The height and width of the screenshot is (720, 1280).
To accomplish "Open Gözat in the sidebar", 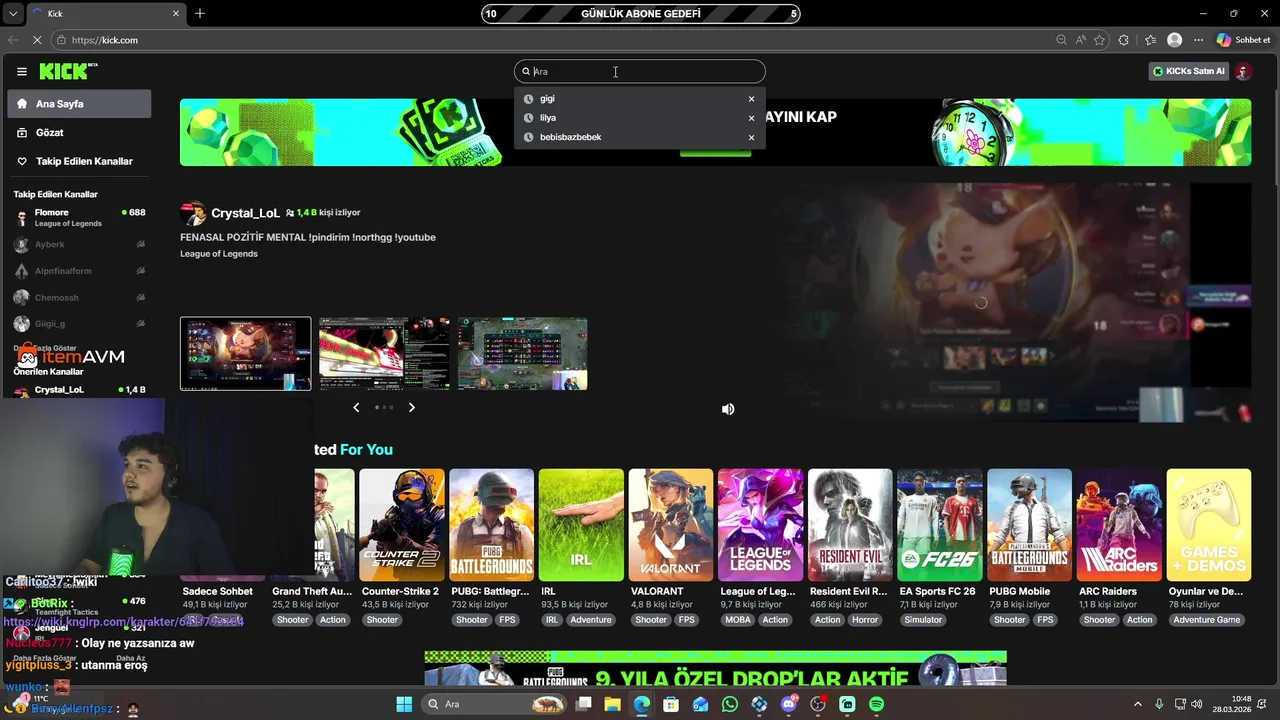I will [x=79, y=132].
